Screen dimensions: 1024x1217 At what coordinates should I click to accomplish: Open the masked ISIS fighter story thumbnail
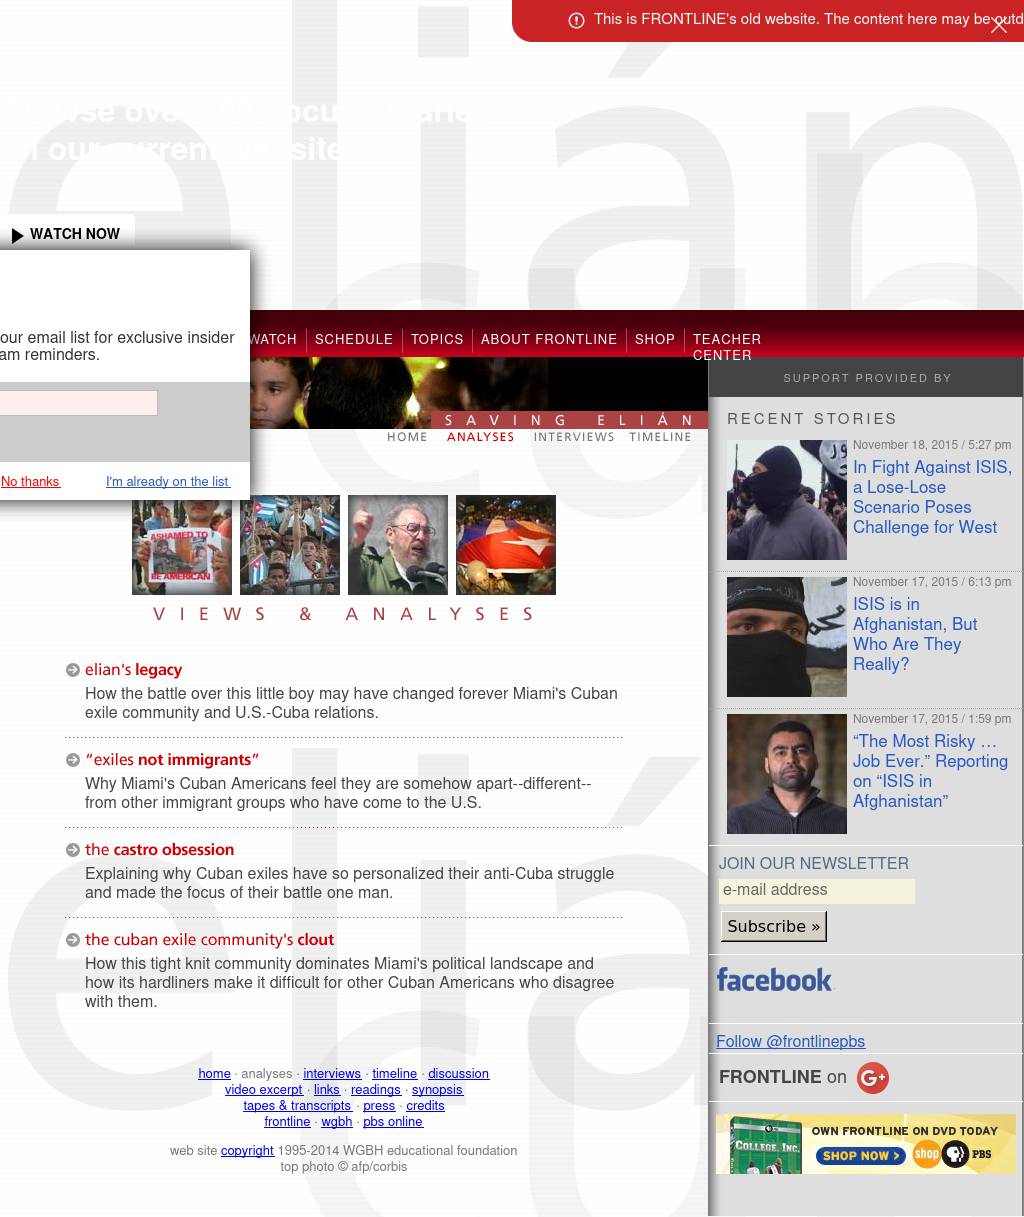point(786,500)
